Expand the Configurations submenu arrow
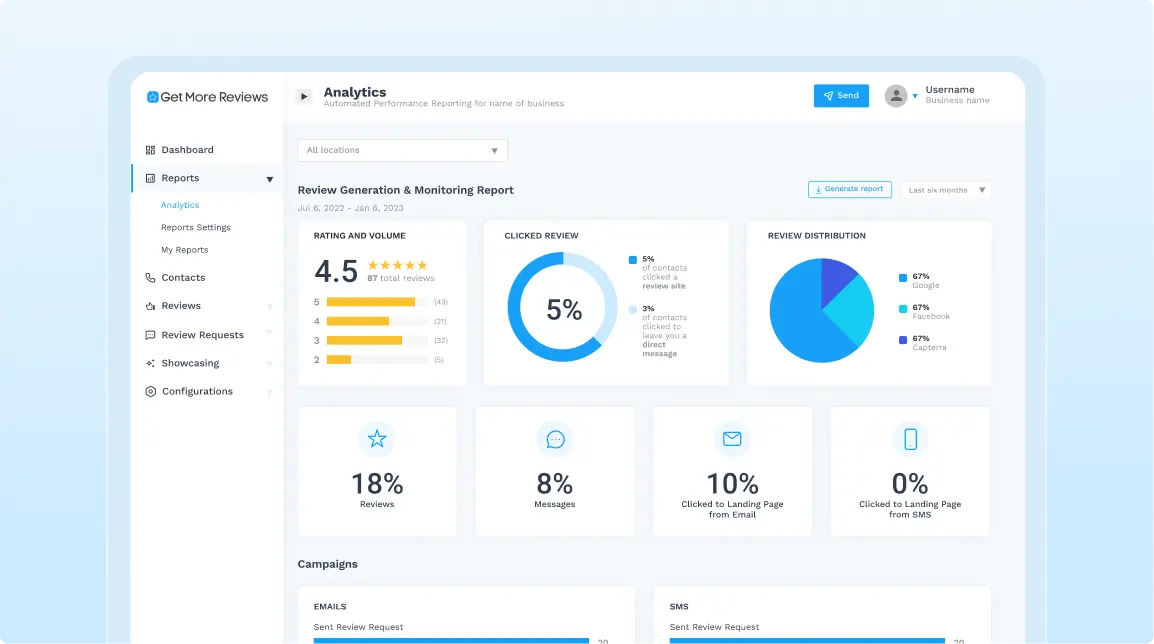The image size is (1154, 644). tap(269, 392)
